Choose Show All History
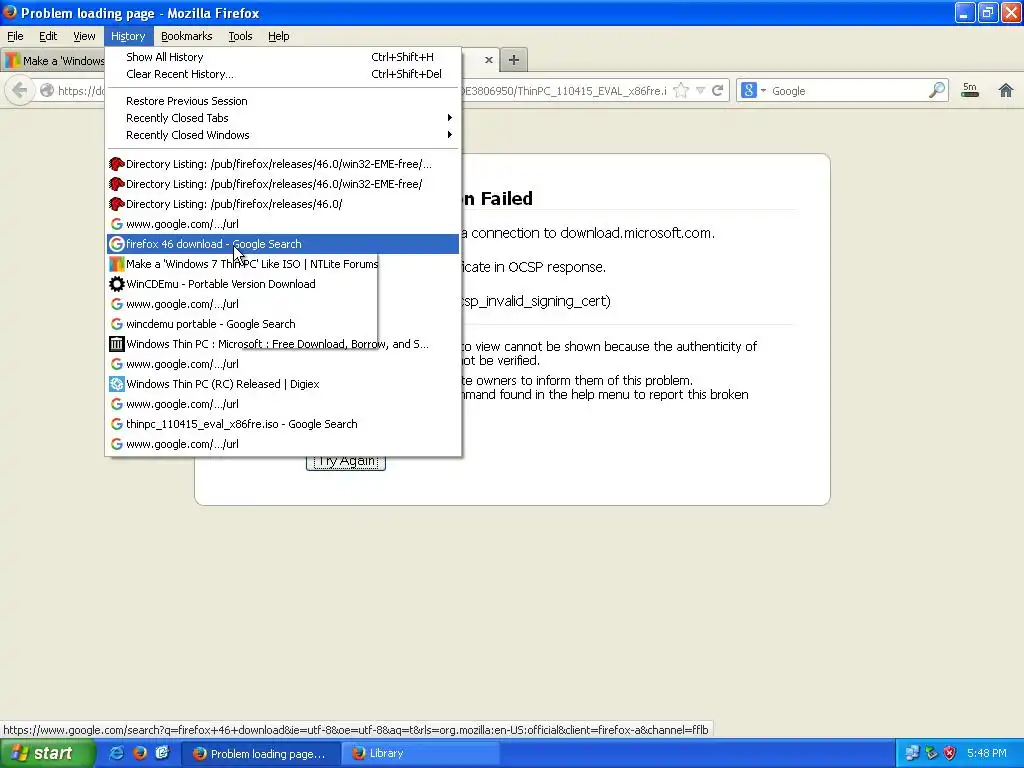The image size is (1024, 768). (x=283, y=57)
